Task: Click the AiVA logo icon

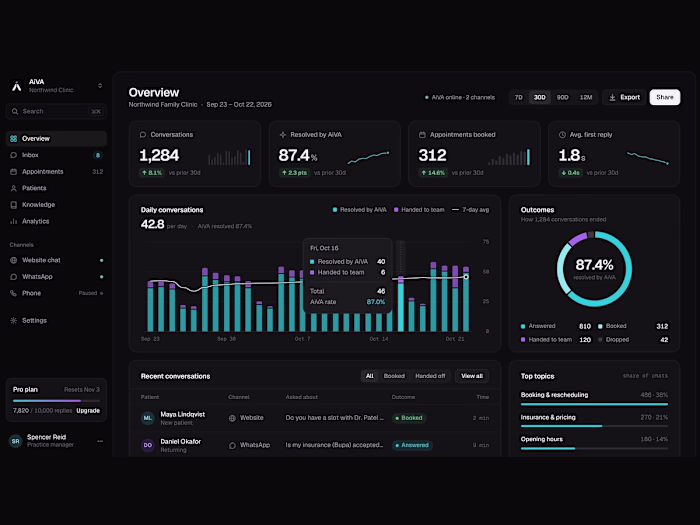Action: (x=17, y=86)
